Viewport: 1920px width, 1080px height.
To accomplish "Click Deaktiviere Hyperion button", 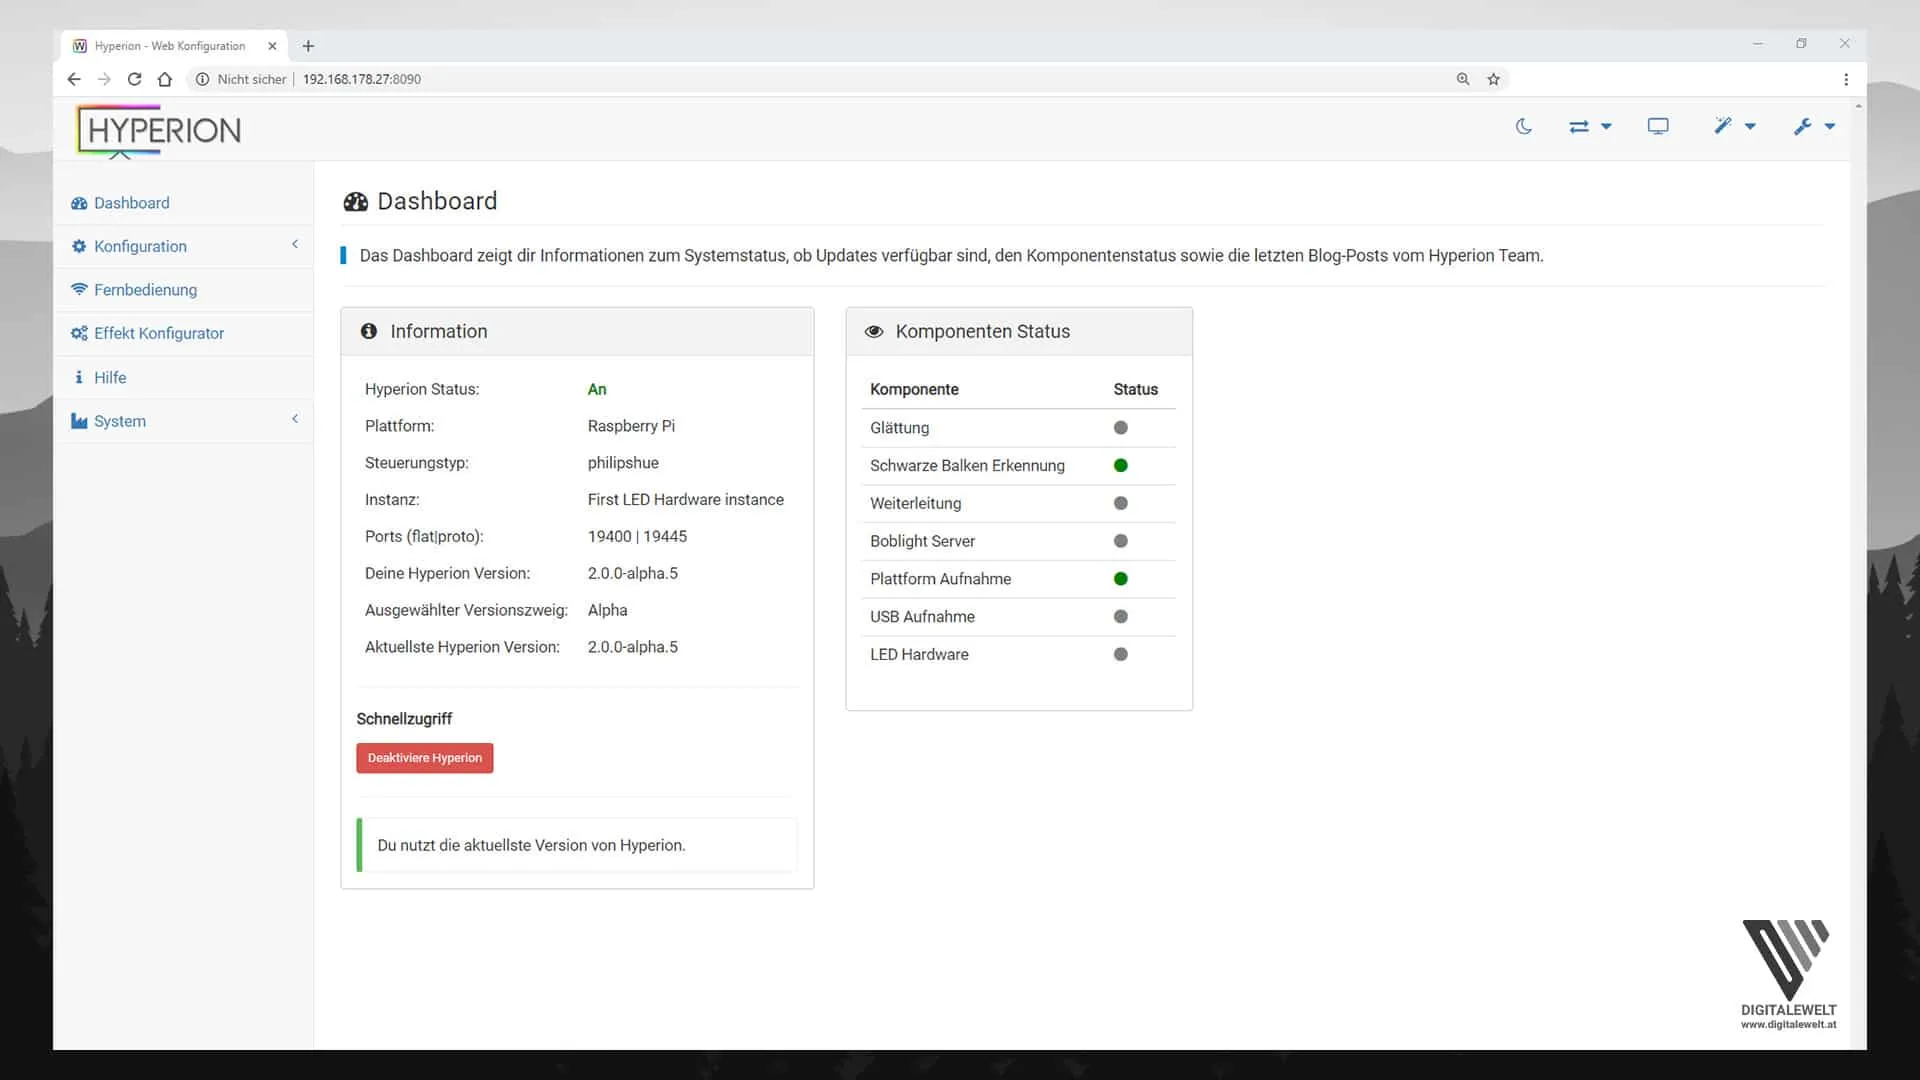I will tap(425, 758).
